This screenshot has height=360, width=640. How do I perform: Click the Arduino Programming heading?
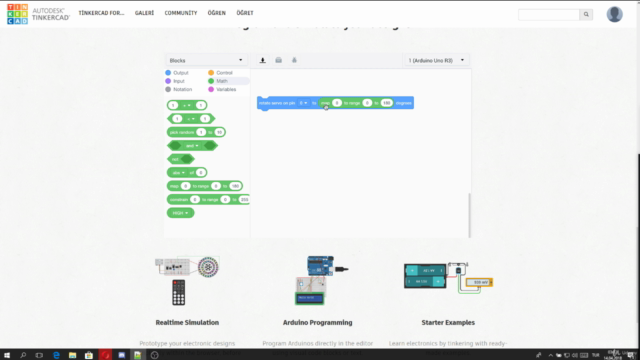tap(318, 322)
